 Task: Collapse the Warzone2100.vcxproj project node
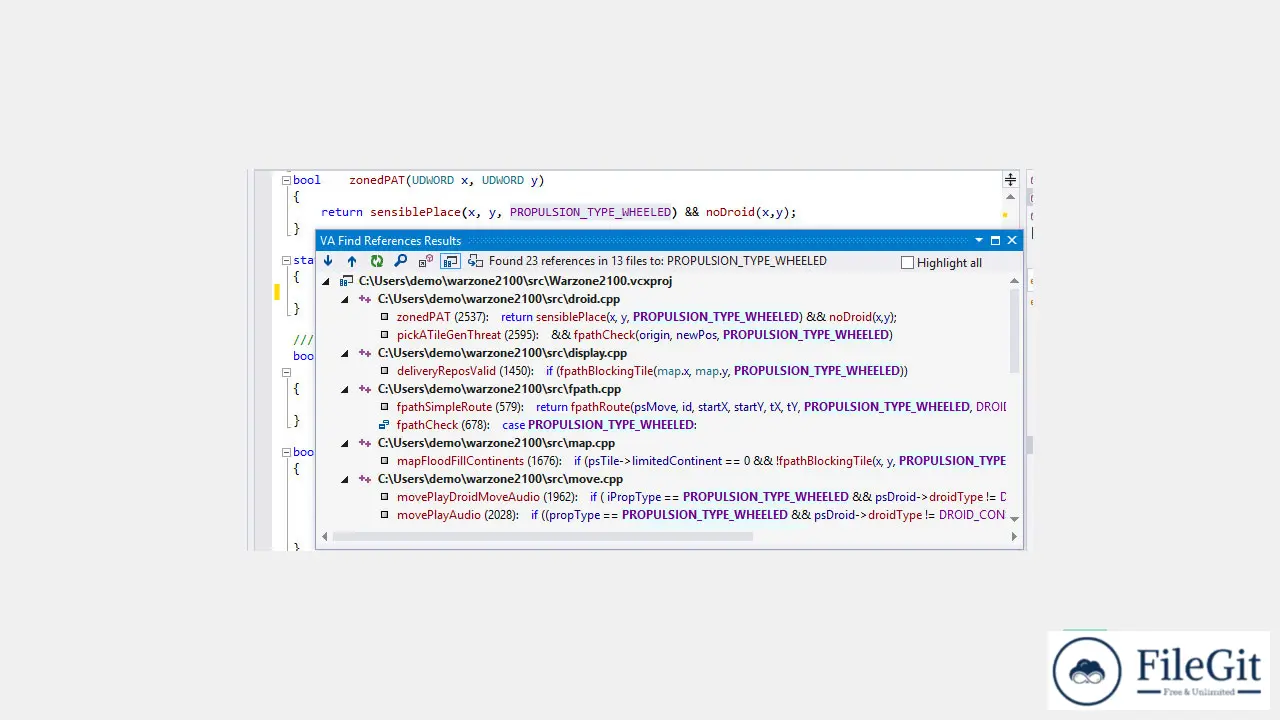click(x=326, y=282)
